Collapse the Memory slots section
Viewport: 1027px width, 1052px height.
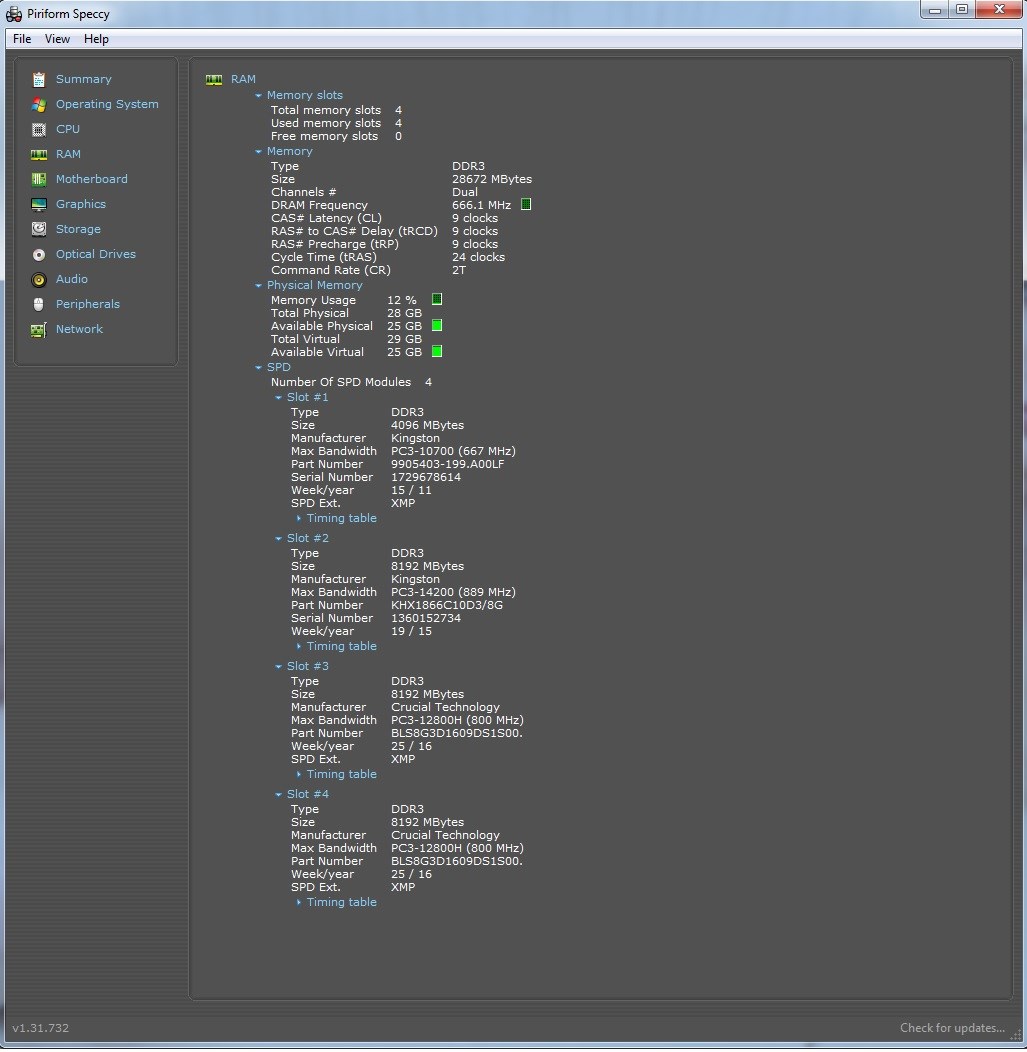tap(258, 96)
